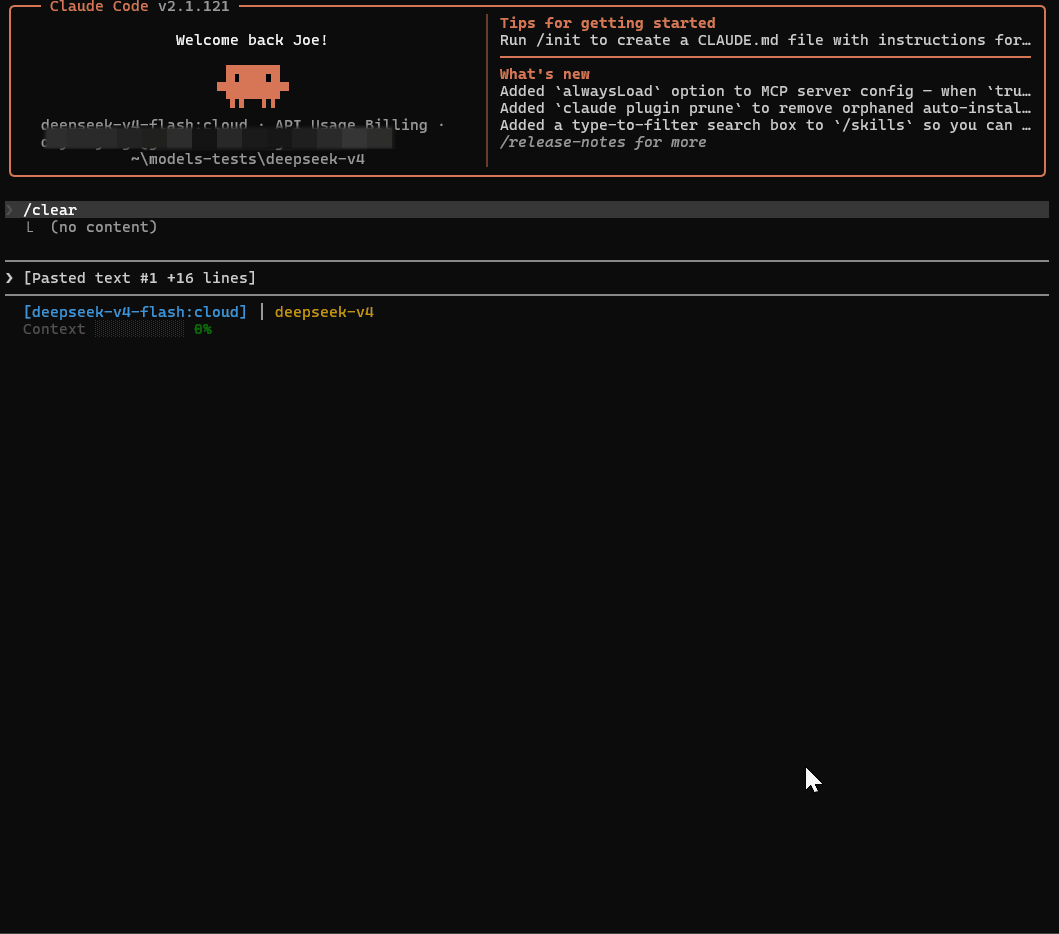Click the [Pasted text #1 +16 lines] placeholder

(x=139, y=278)
